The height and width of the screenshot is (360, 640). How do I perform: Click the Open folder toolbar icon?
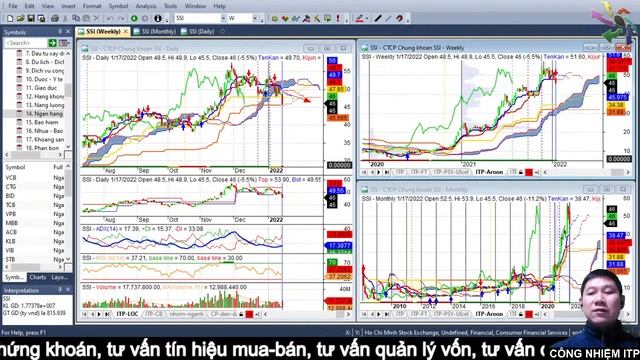[x=20, y=18]
